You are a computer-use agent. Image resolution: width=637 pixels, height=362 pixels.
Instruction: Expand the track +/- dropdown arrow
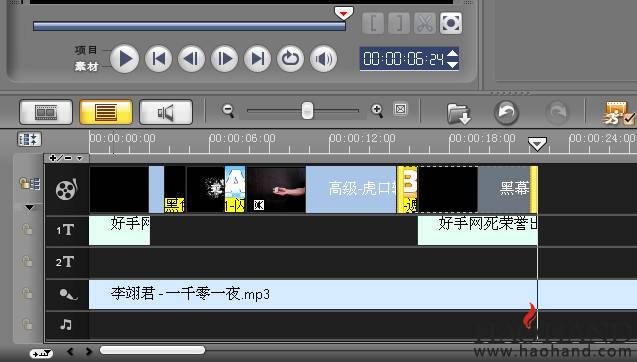[x=80, y=158]
